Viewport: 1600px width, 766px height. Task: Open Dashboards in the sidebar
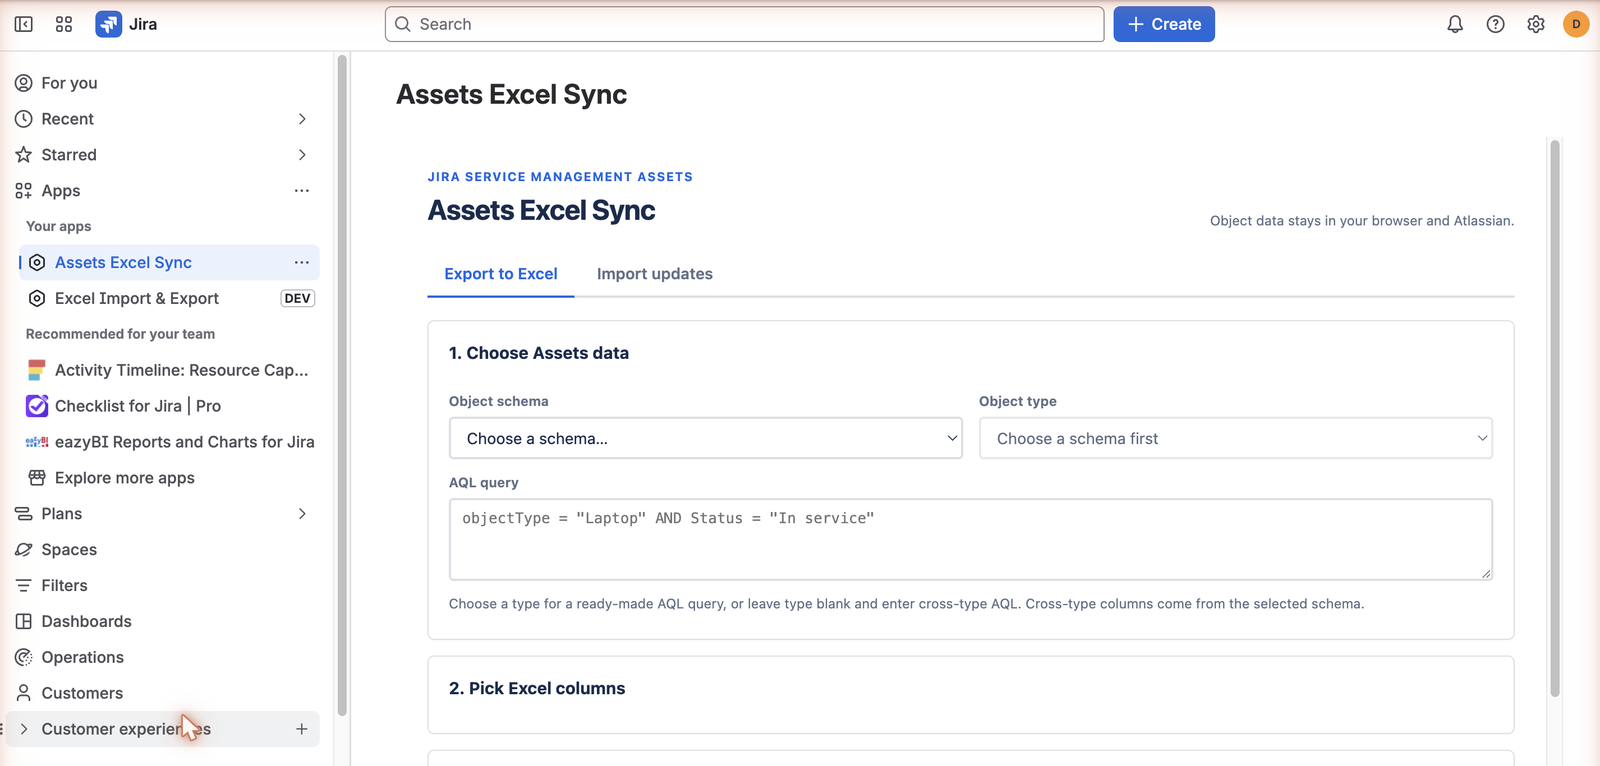[87, 622]
